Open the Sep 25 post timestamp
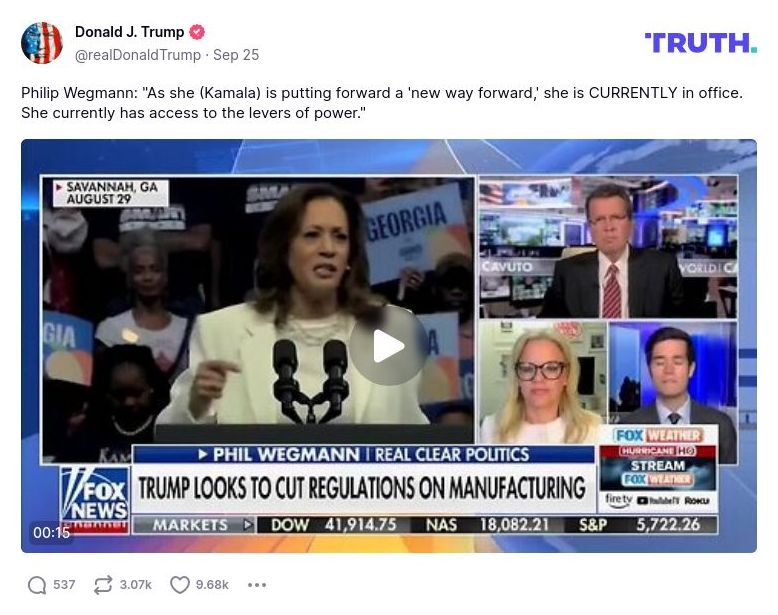 pos(236,55)
